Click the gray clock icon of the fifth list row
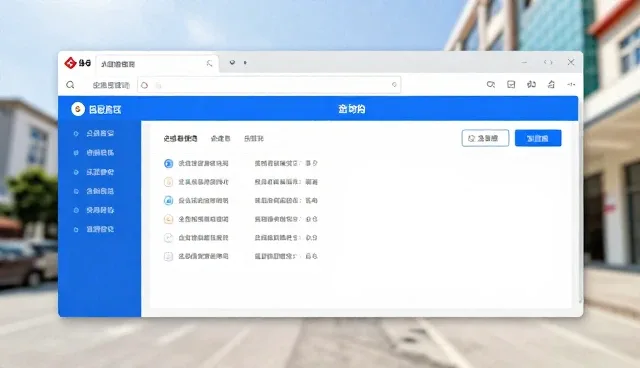This screenshot has width=640, height=368. point(168,238)
